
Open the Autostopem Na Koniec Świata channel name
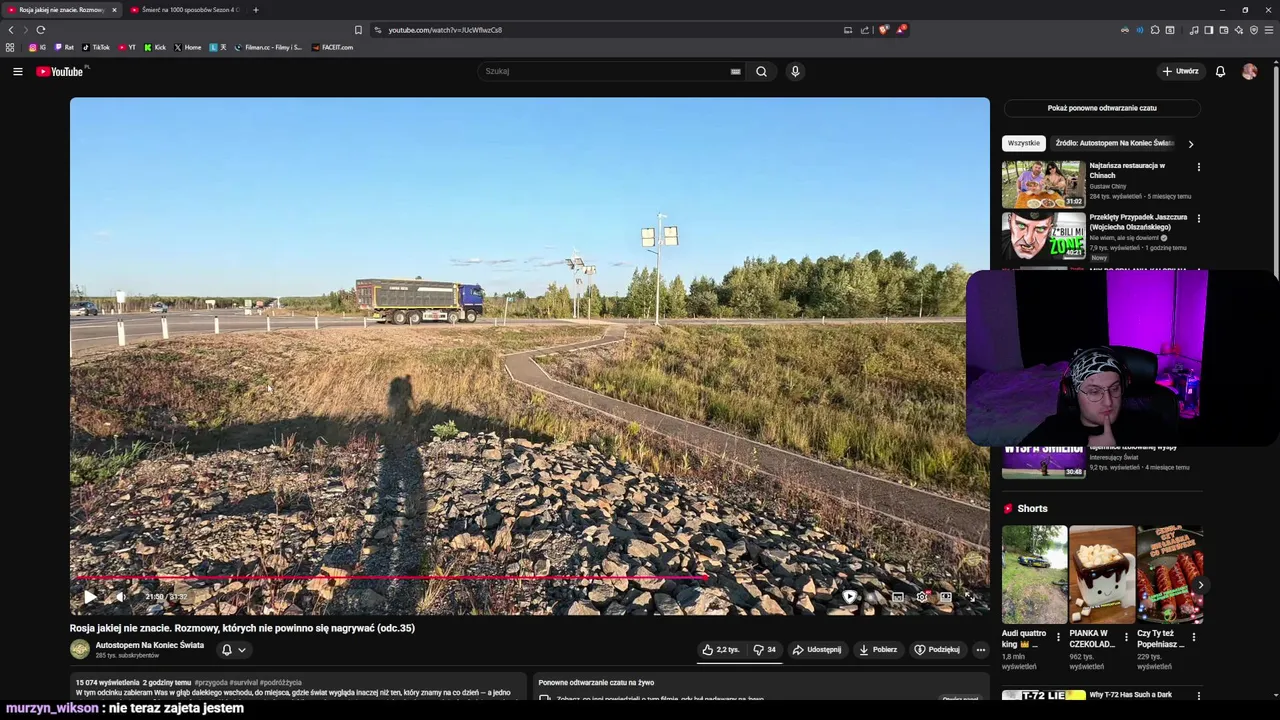pos(150,645)
